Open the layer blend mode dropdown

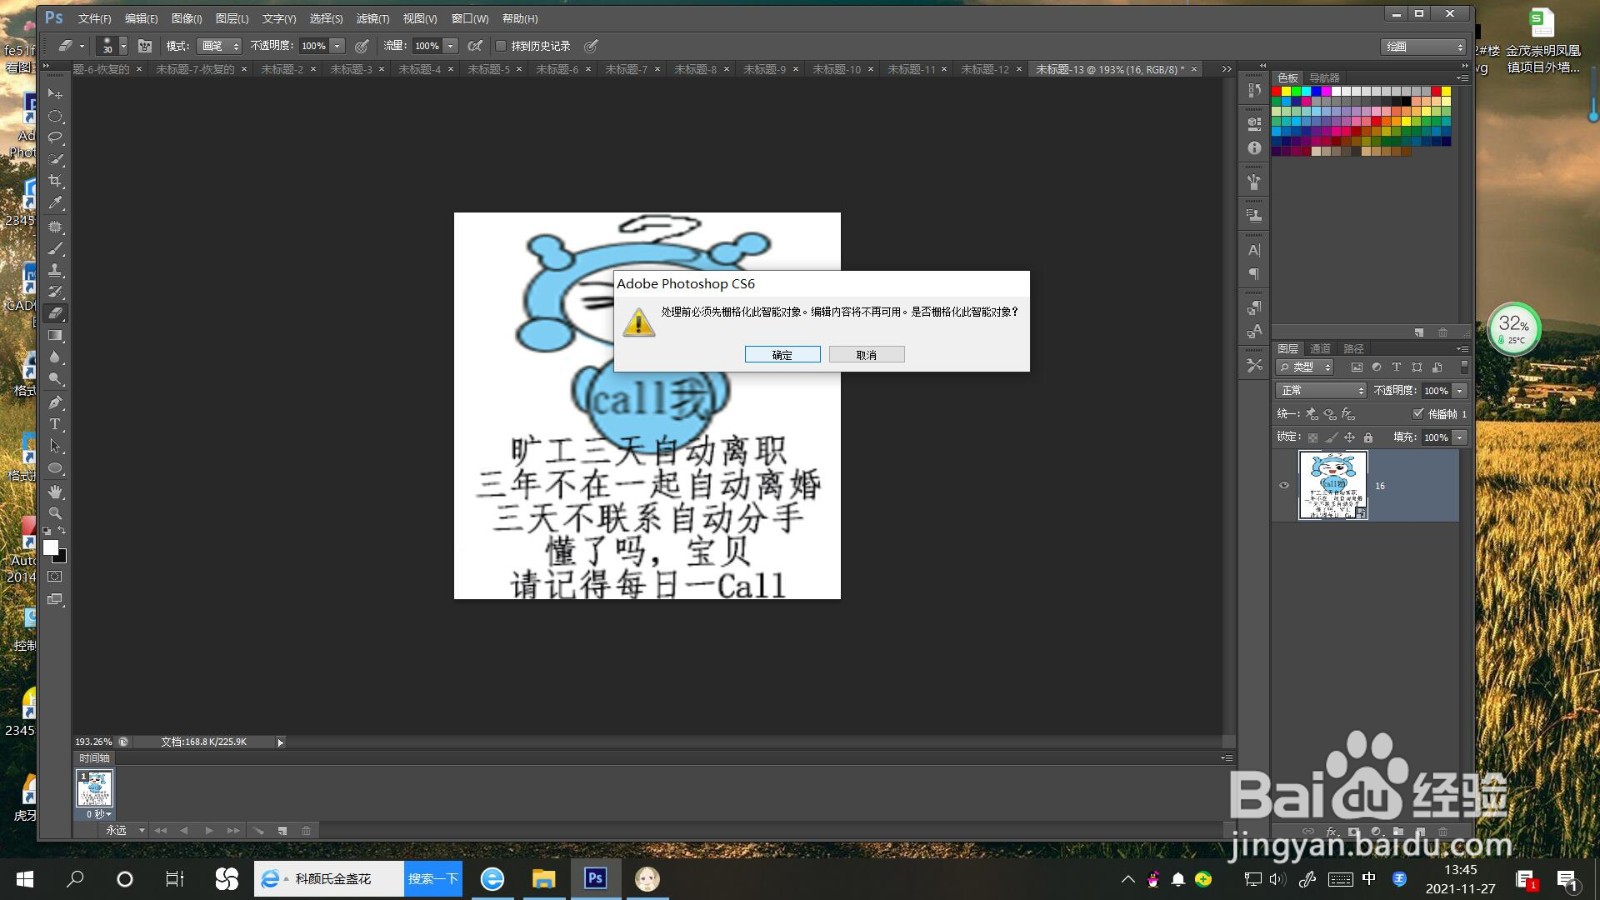pos(1321,390)
